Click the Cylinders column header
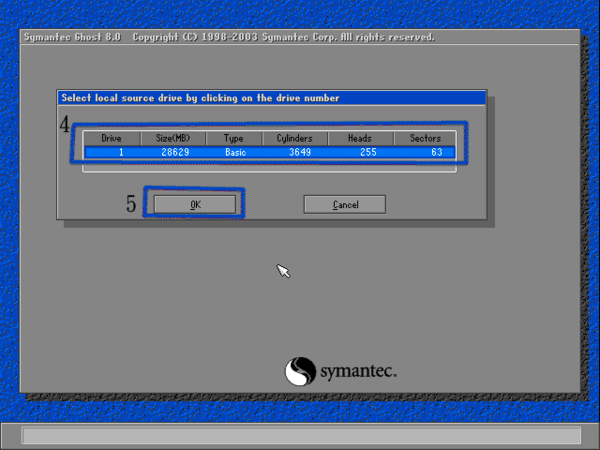Viewport: 600px width, 450px height. pyautogui.click(x=295, y=138)
